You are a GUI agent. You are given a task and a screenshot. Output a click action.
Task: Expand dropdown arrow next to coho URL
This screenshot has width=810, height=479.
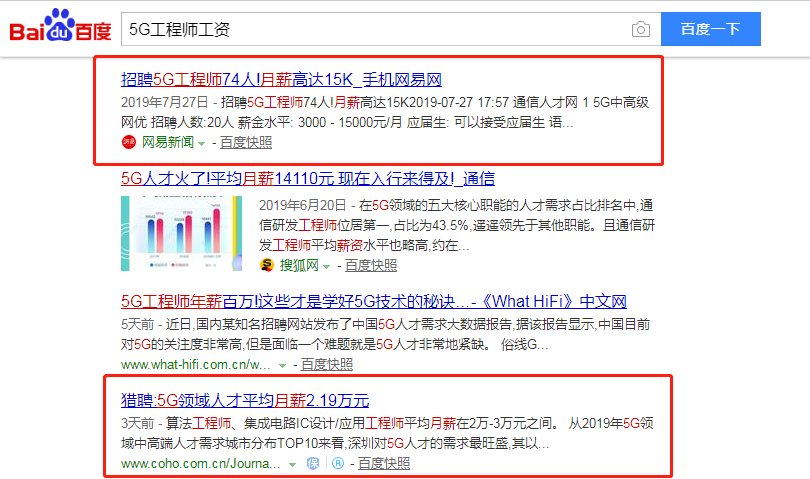[292, 465]
